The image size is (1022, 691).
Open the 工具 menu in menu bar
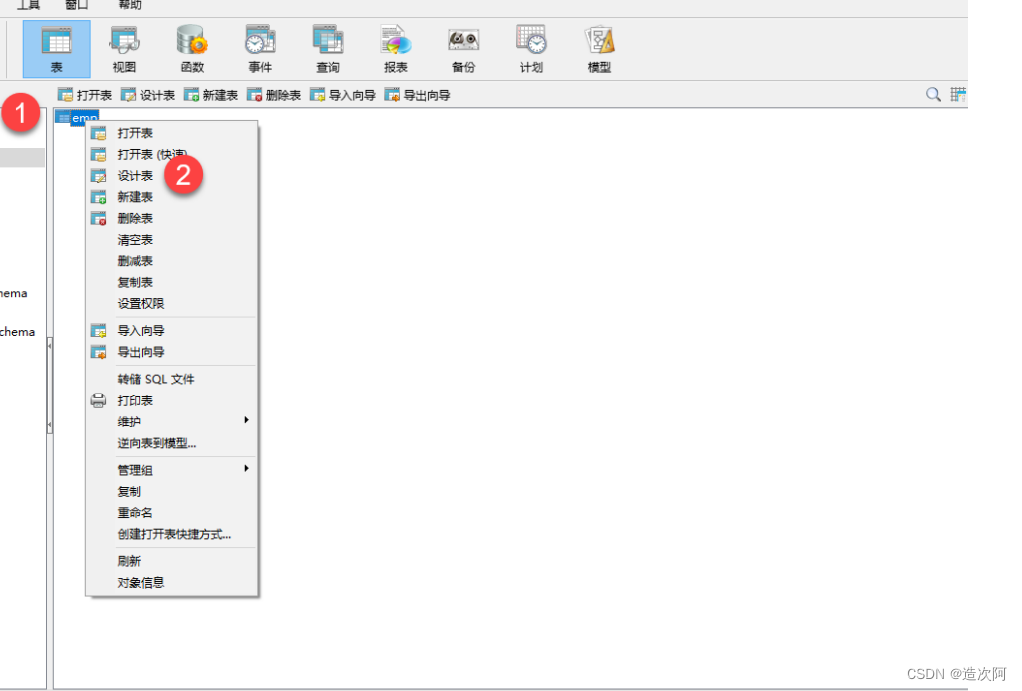coord(28,5)
